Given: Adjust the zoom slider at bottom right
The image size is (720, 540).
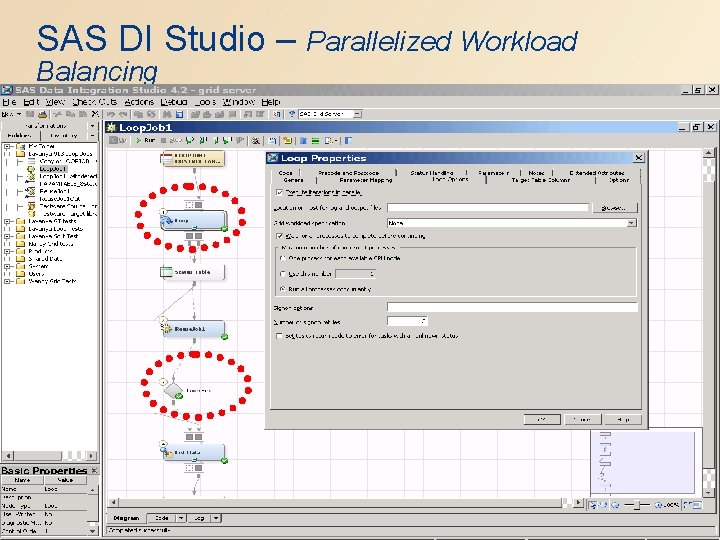Looking at the screenshot, I should pyautogui.click(x=636, y=505).
